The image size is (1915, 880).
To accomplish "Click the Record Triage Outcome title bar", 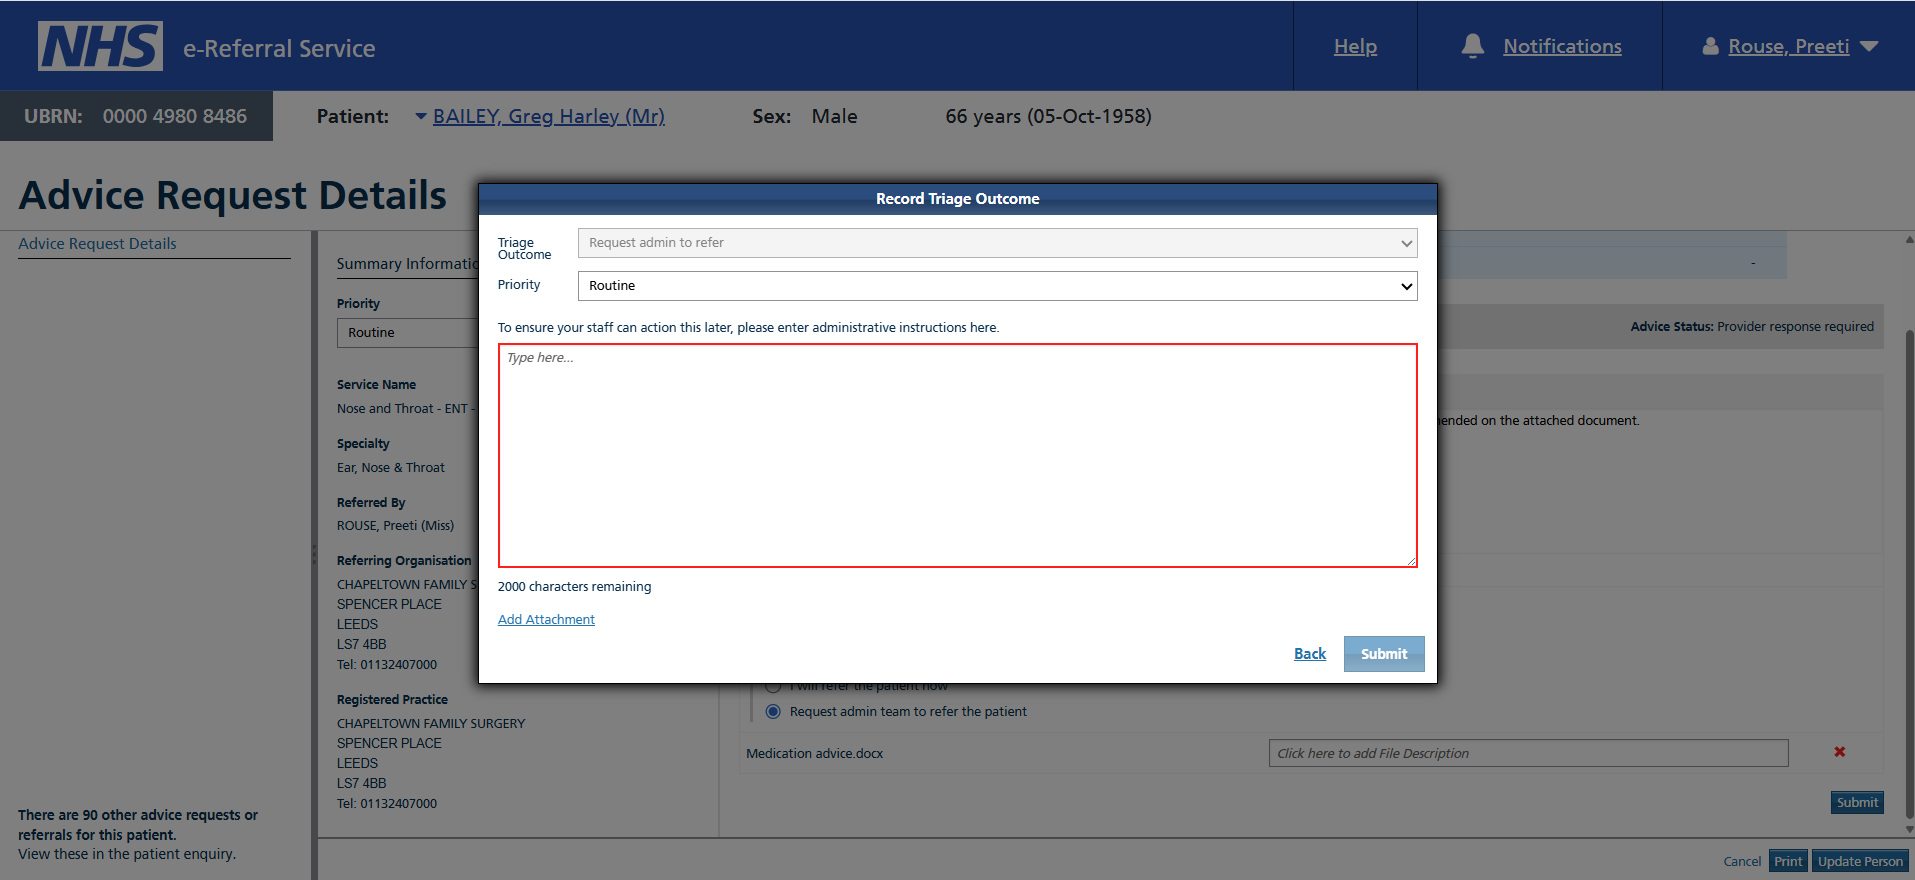I will pyautogui.click(x=957, y=199).
